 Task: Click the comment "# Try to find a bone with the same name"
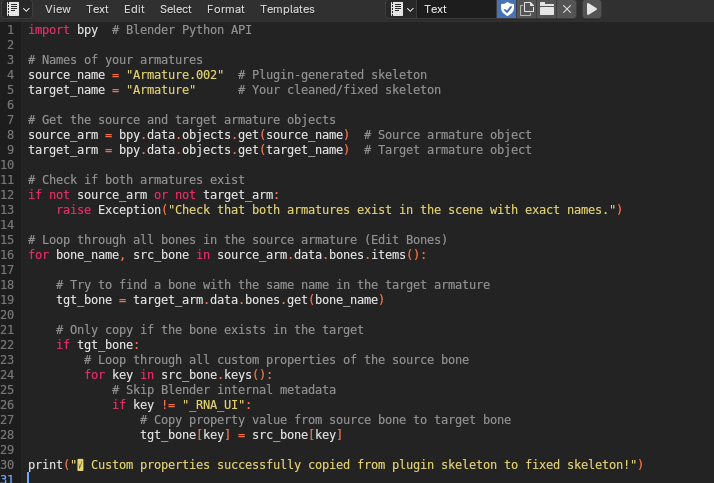click(x=273, y=285)
